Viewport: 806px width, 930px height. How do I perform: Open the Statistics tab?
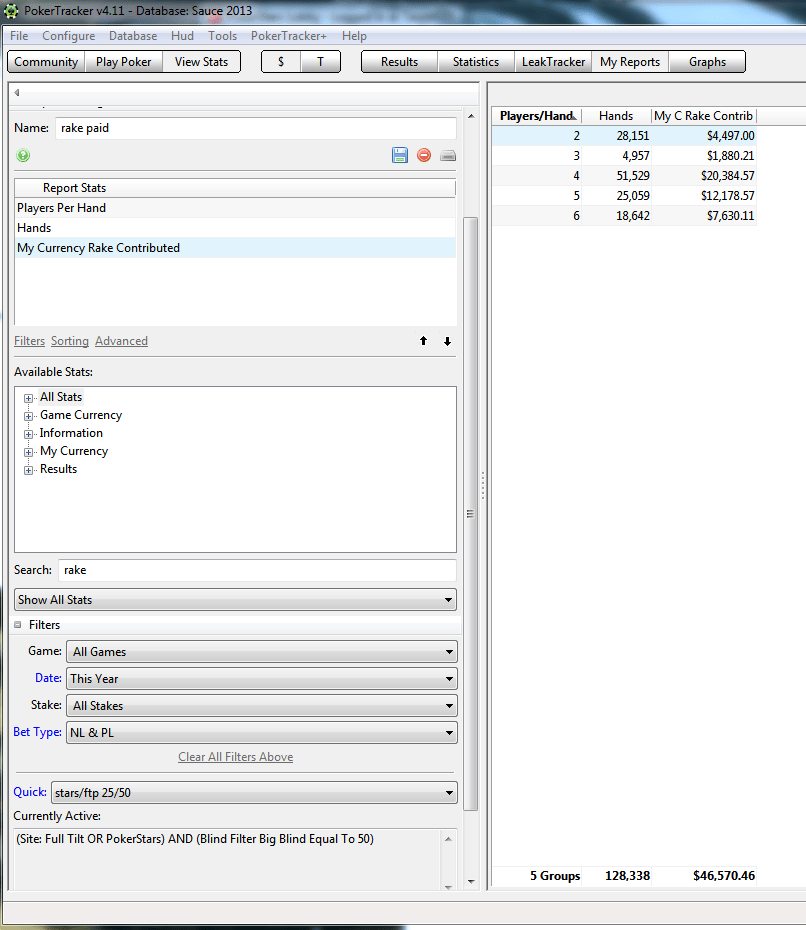[x=476, y=62]
